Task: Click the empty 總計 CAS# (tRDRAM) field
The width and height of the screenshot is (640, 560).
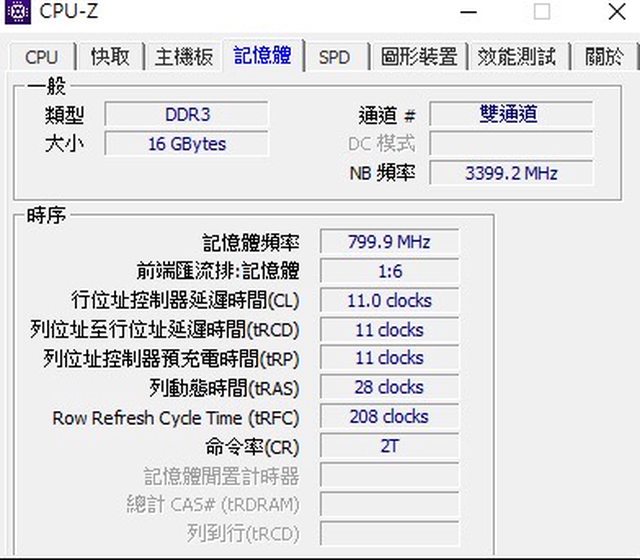Action: click(389, 504)
